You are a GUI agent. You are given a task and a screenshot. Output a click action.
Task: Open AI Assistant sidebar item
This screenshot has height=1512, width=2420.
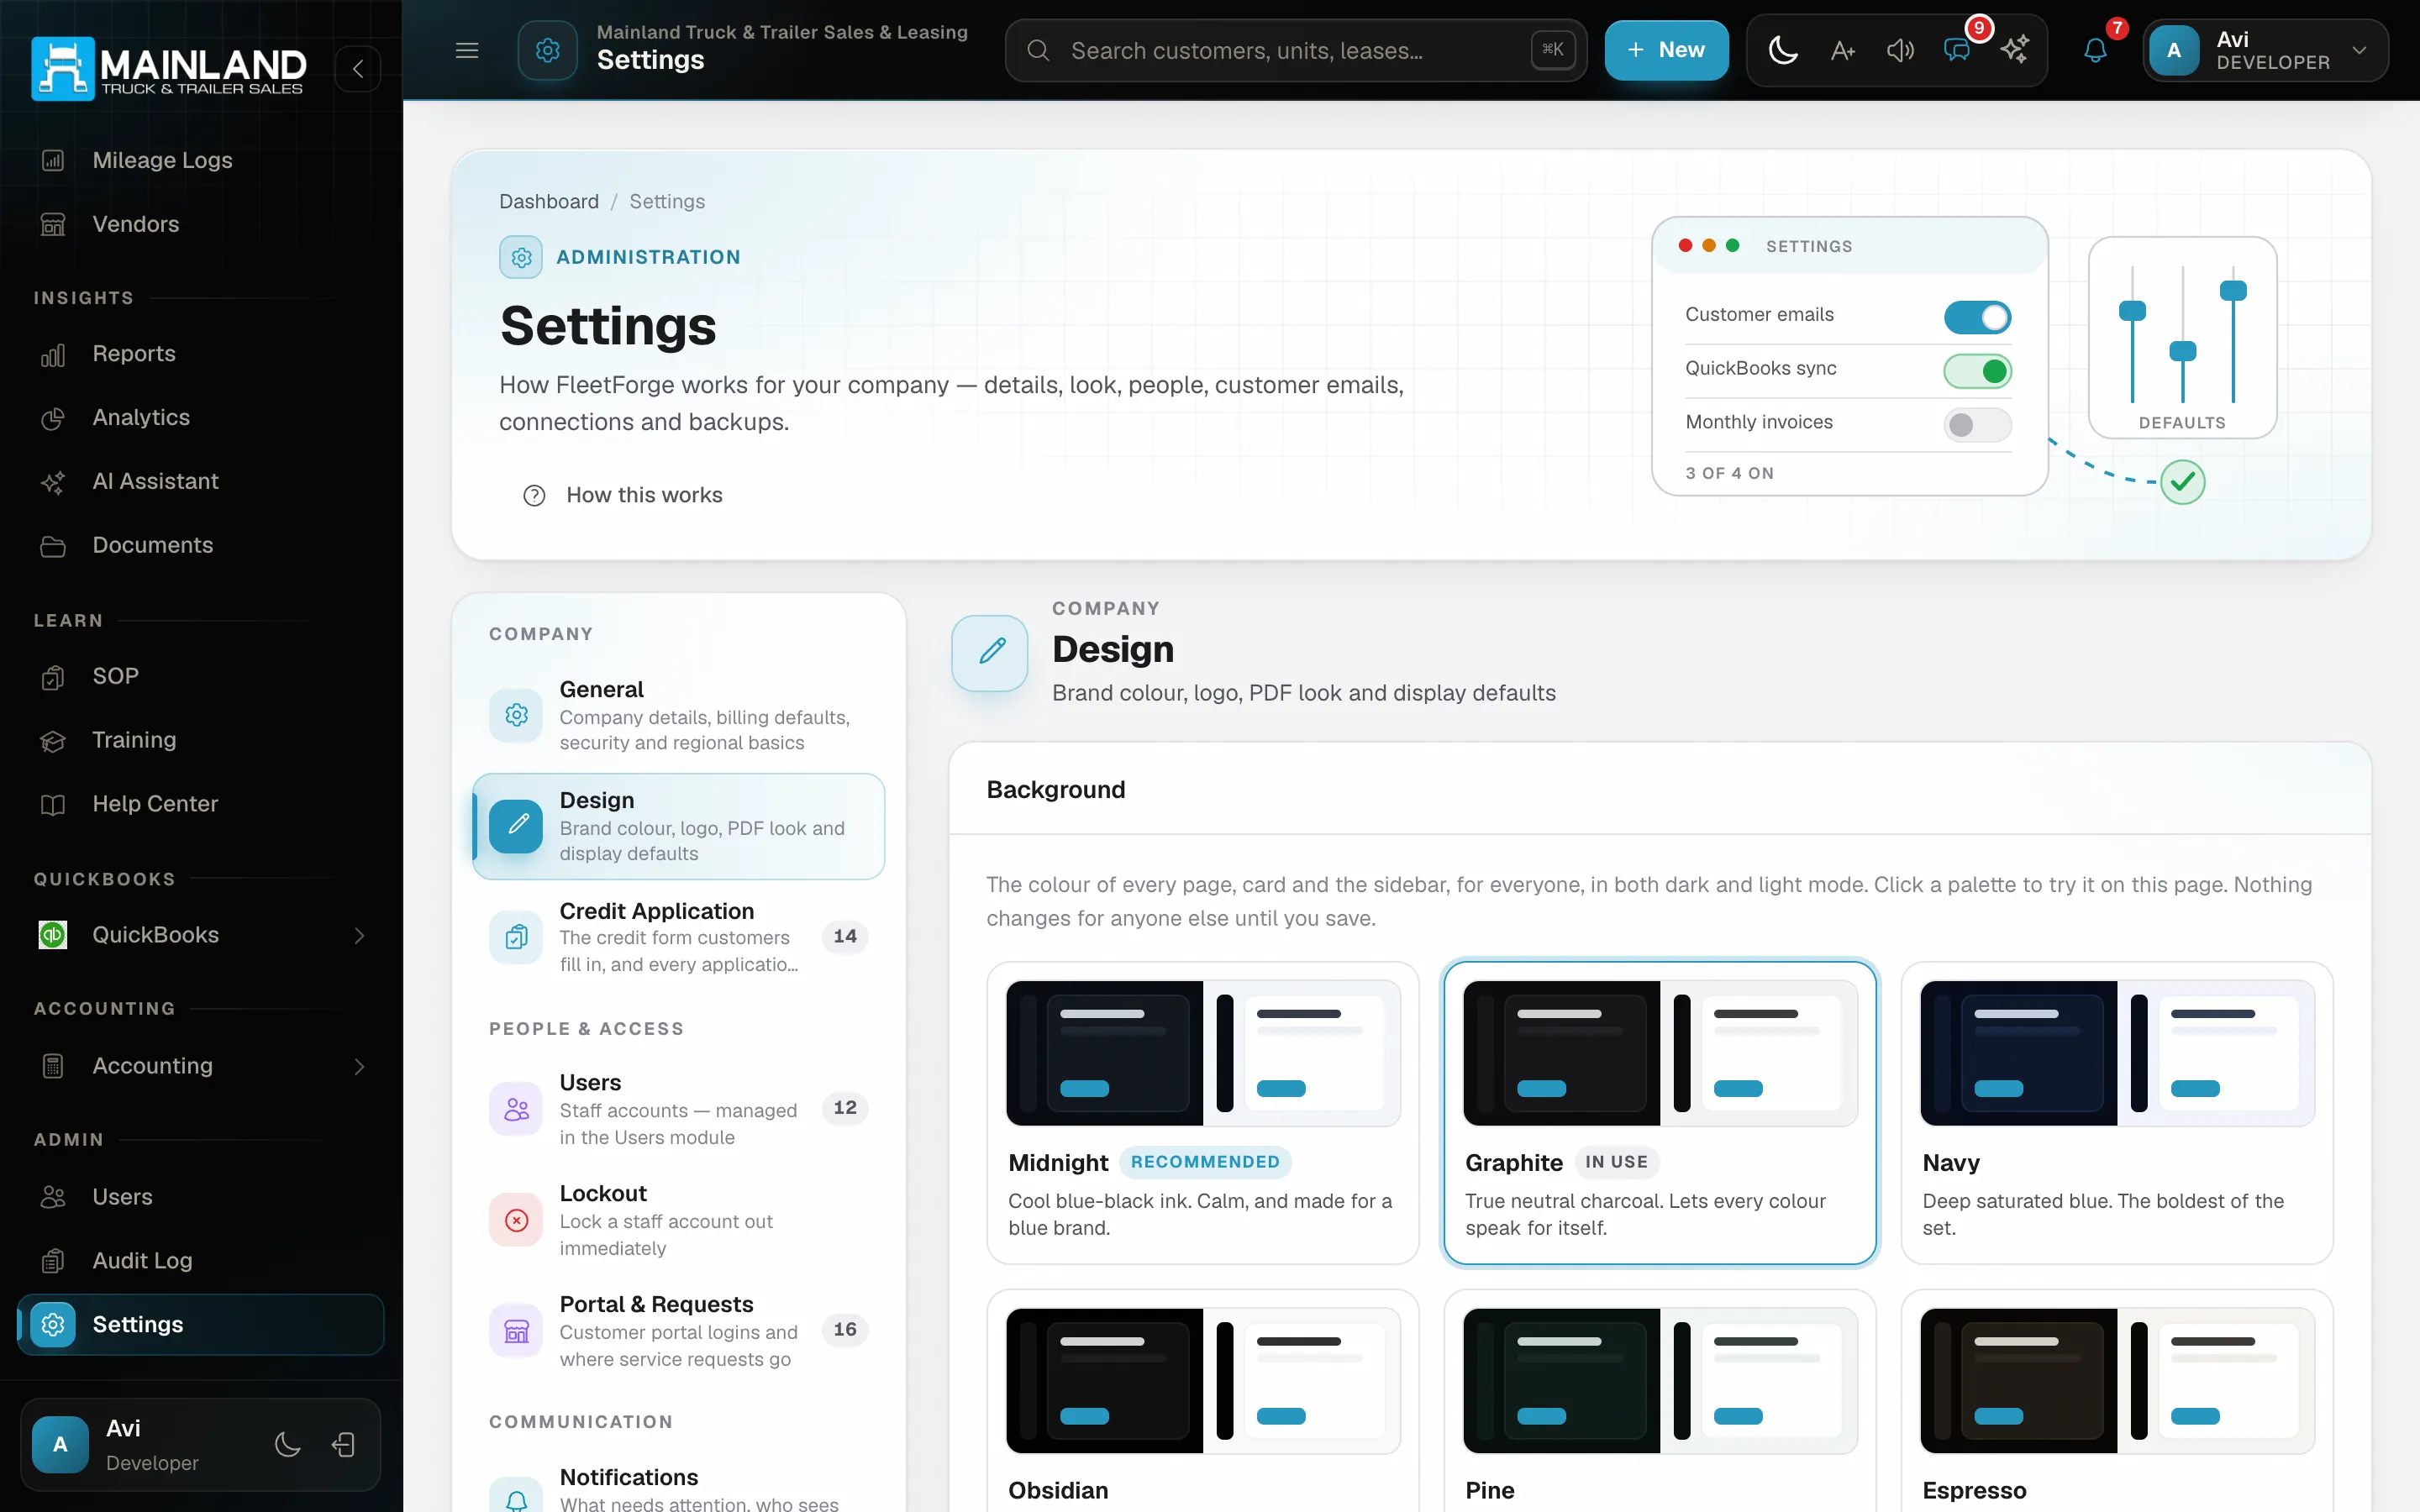[200, 482]
